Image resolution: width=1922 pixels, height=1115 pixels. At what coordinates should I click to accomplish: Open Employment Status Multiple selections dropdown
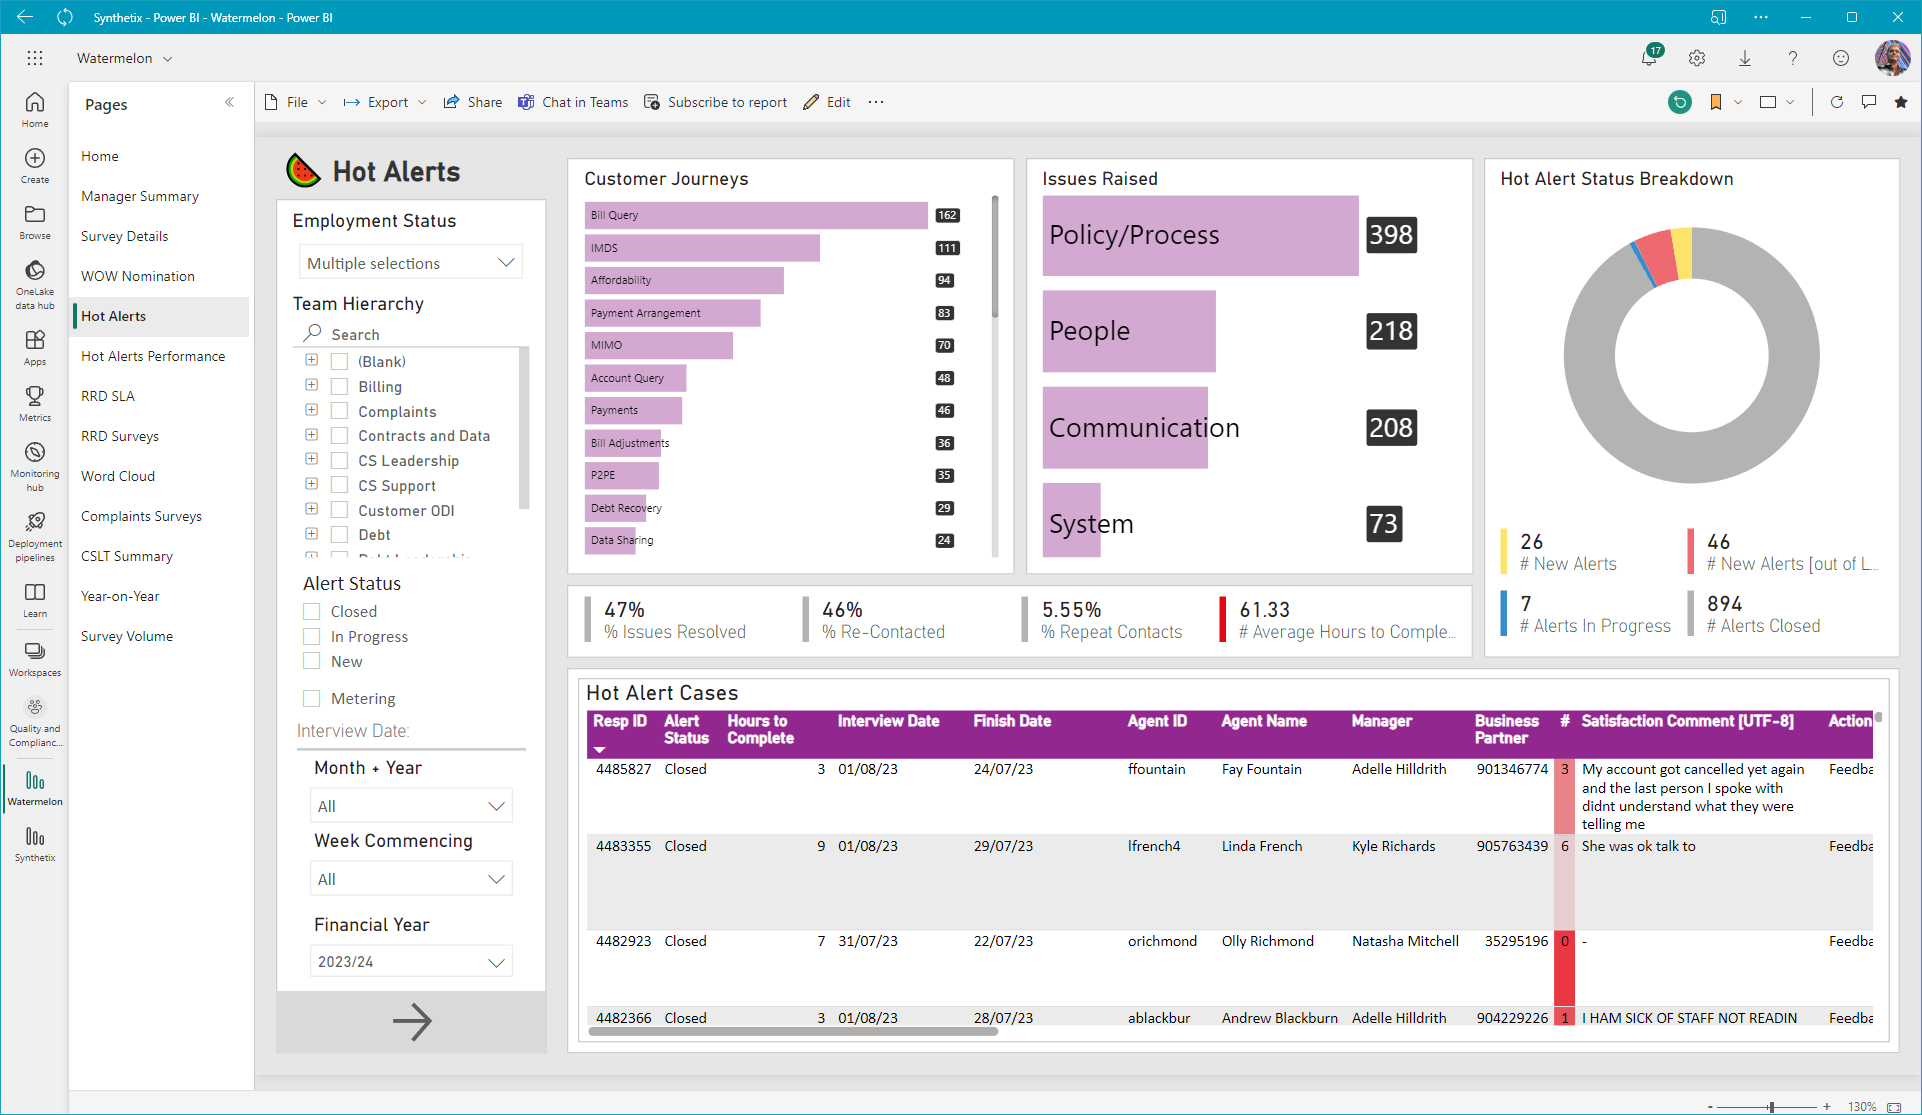click(410, 263)
